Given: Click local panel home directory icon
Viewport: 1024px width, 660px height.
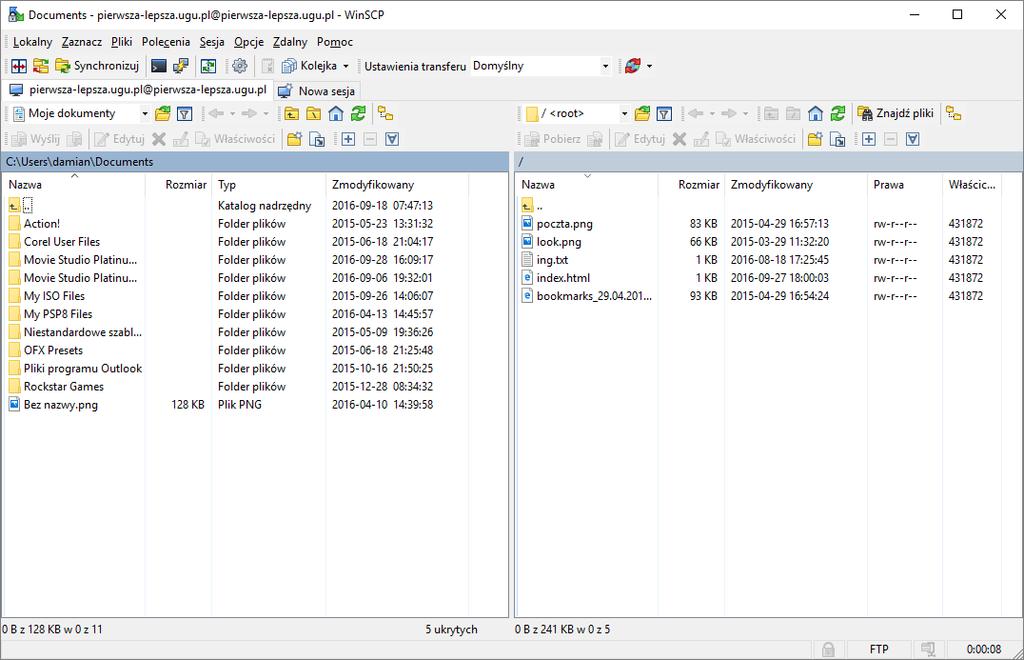Looking at the screenshot, I should [x=336, y=114].
